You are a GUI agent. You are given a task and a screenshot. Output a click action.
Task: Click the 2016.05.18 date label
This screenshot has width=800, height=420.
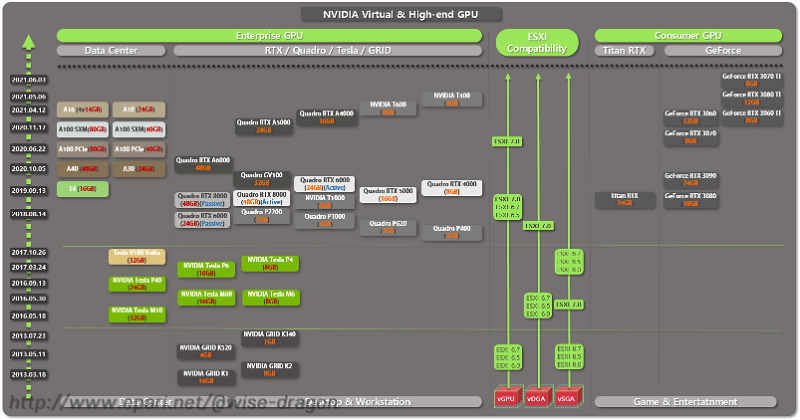[29, 315]
